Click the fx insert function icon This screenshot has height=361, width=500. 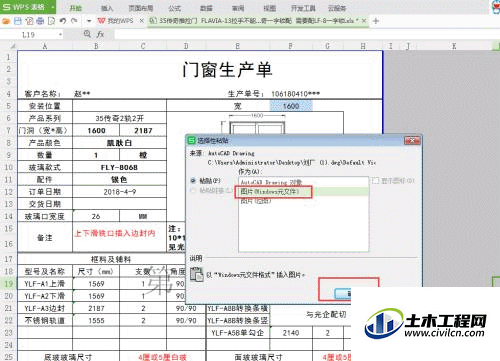(100, 34)
